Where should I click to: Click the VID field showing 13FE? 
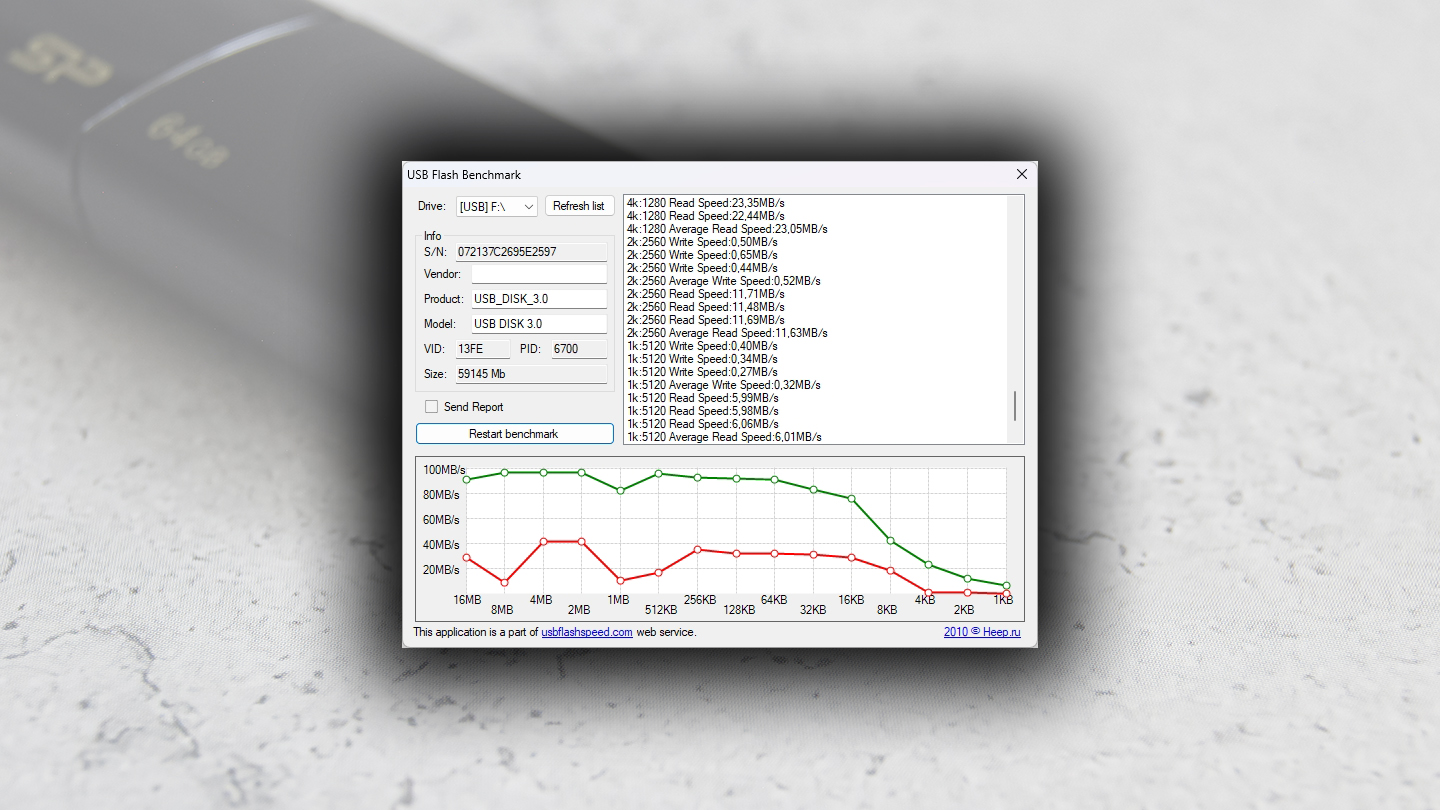point(482,349)
